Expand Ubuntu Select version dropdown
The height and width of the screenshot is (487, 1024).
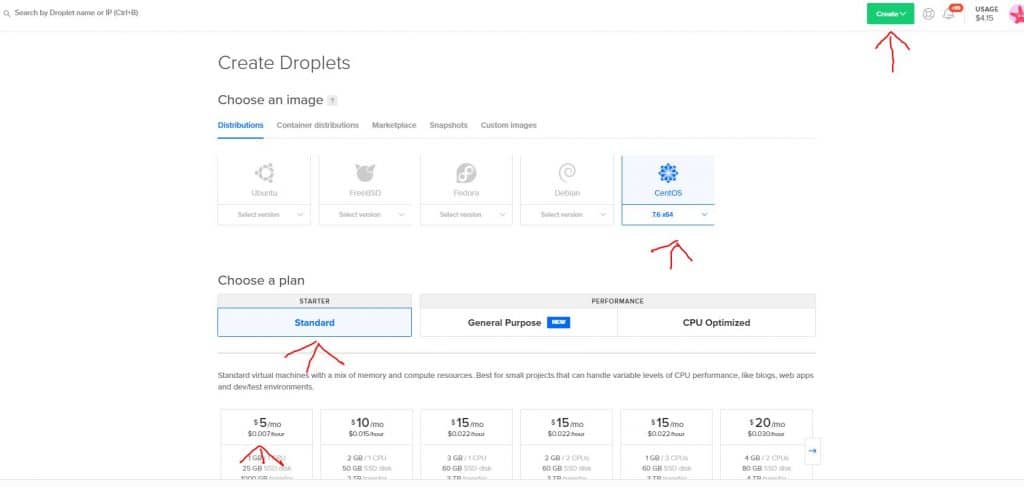click(x=264, y=215)
